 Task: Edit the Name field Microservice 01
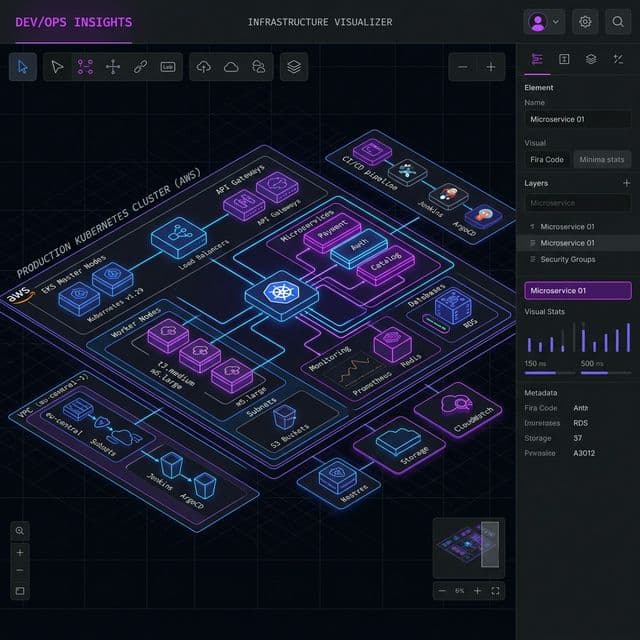pos(578,119)
